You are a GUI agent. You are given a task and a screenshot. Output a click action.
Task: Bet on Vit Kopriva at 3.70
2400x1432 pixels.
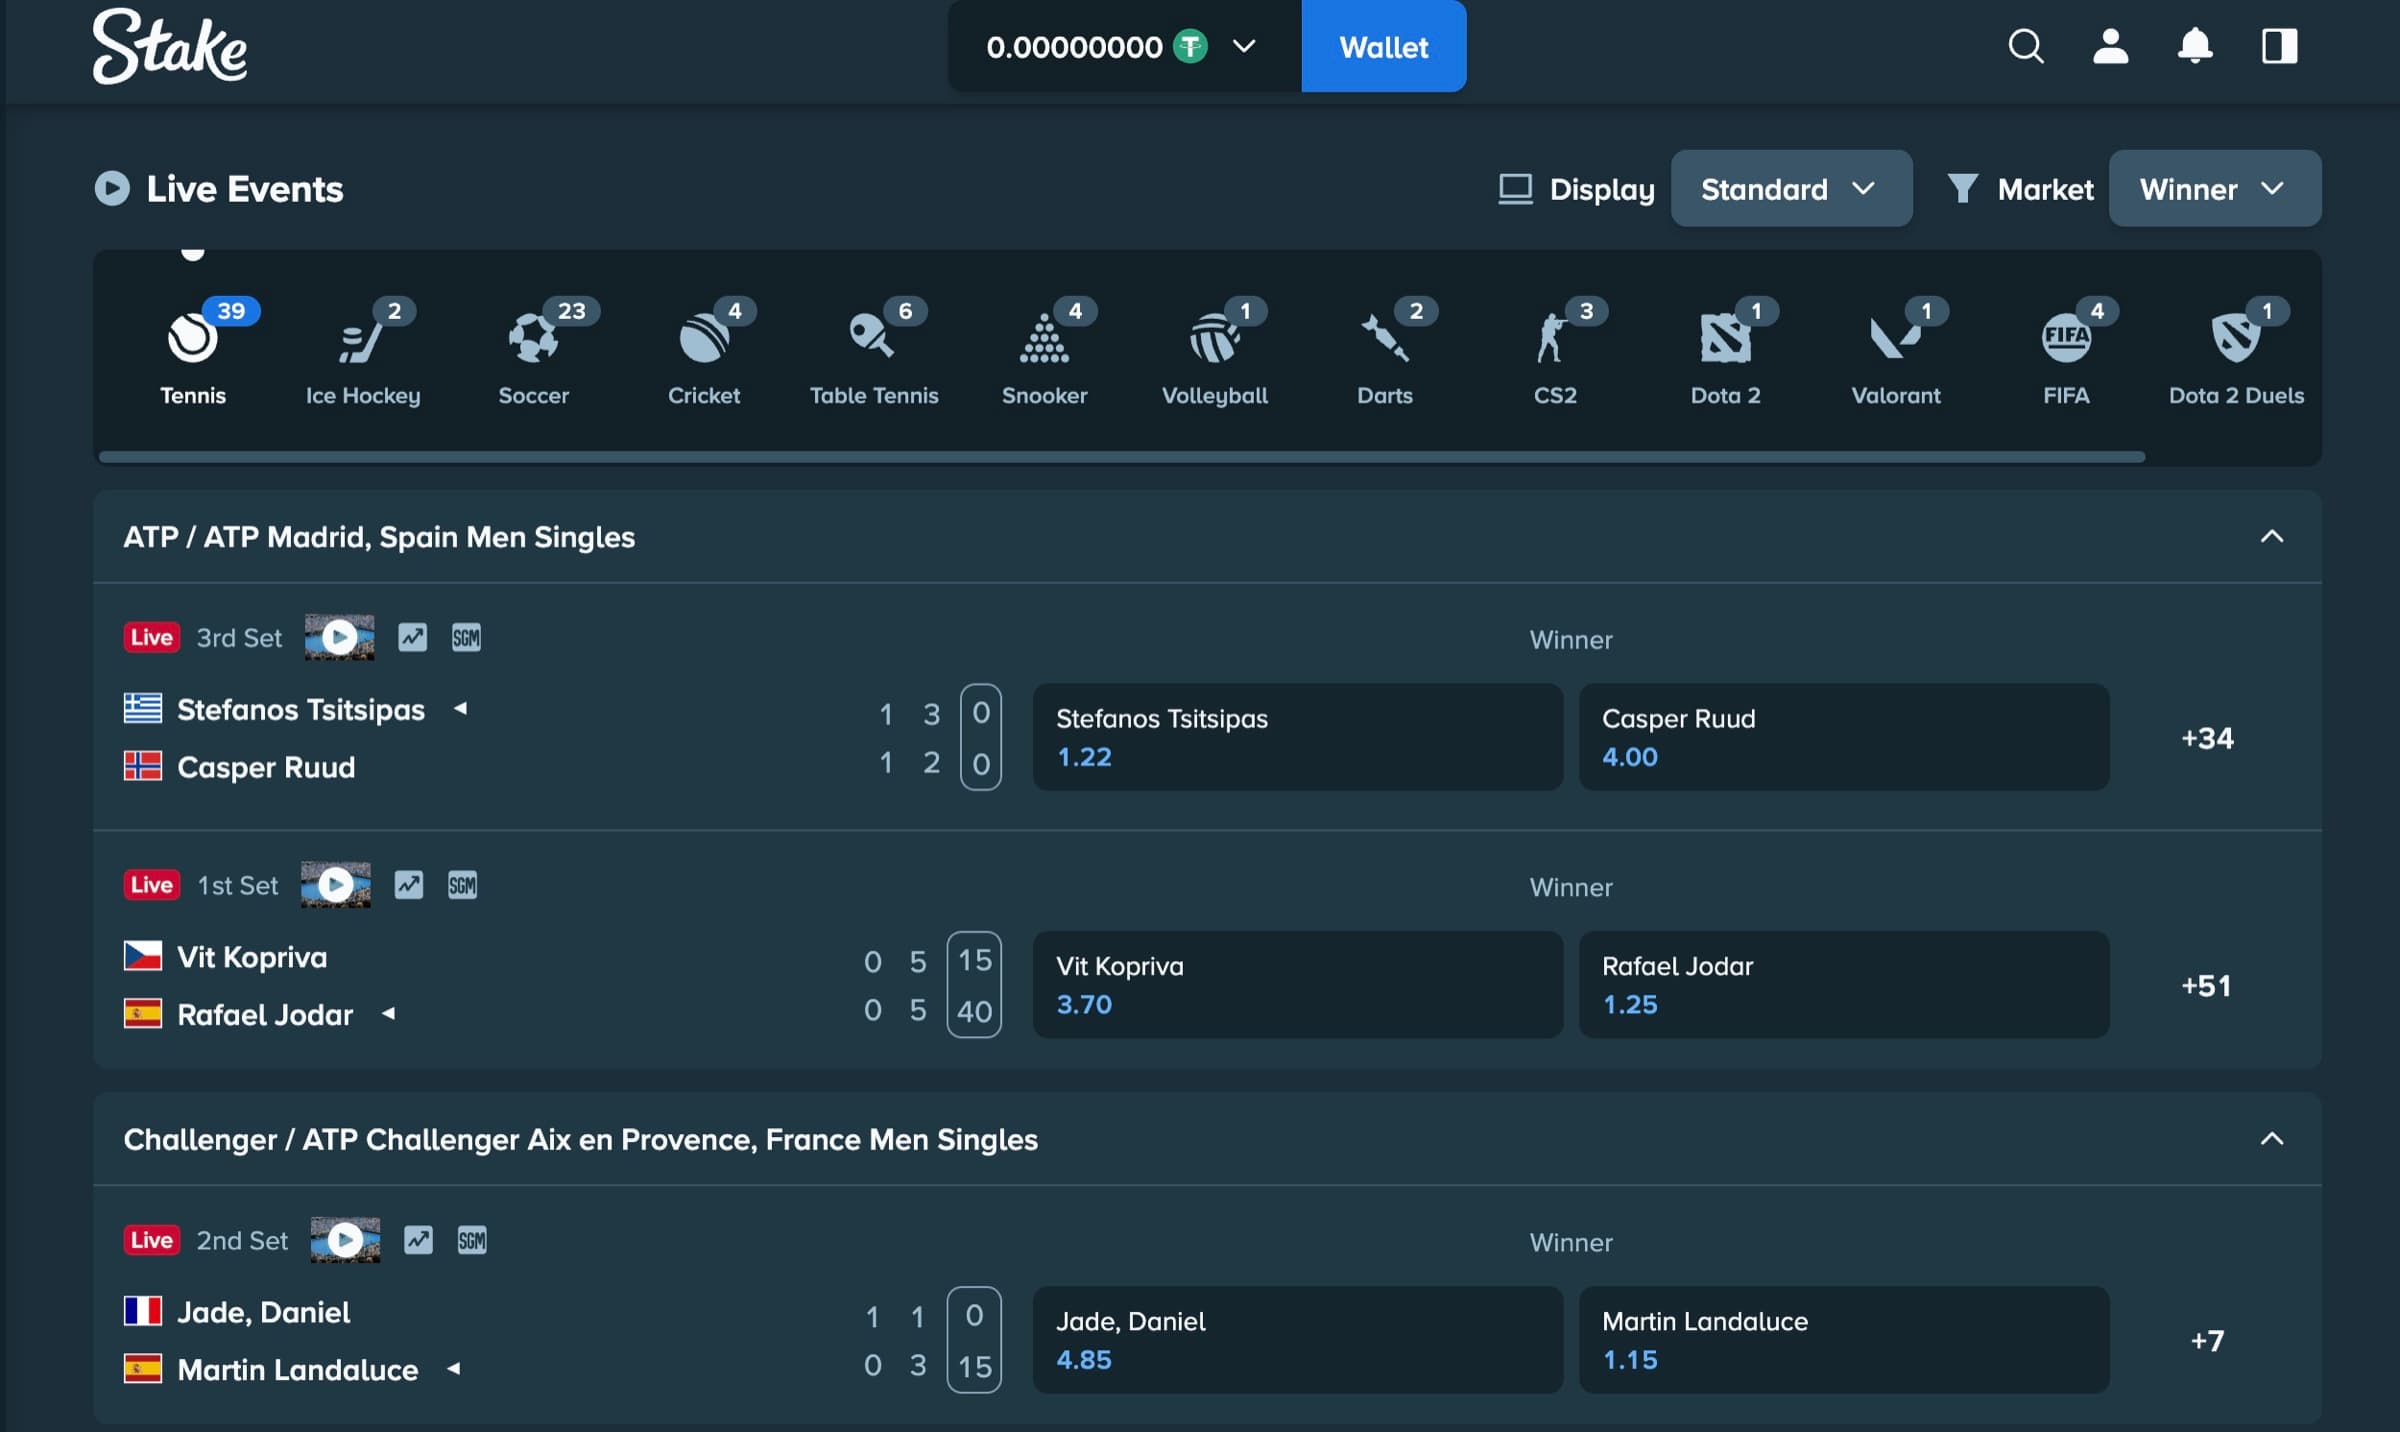click(x=1297, y=984)
